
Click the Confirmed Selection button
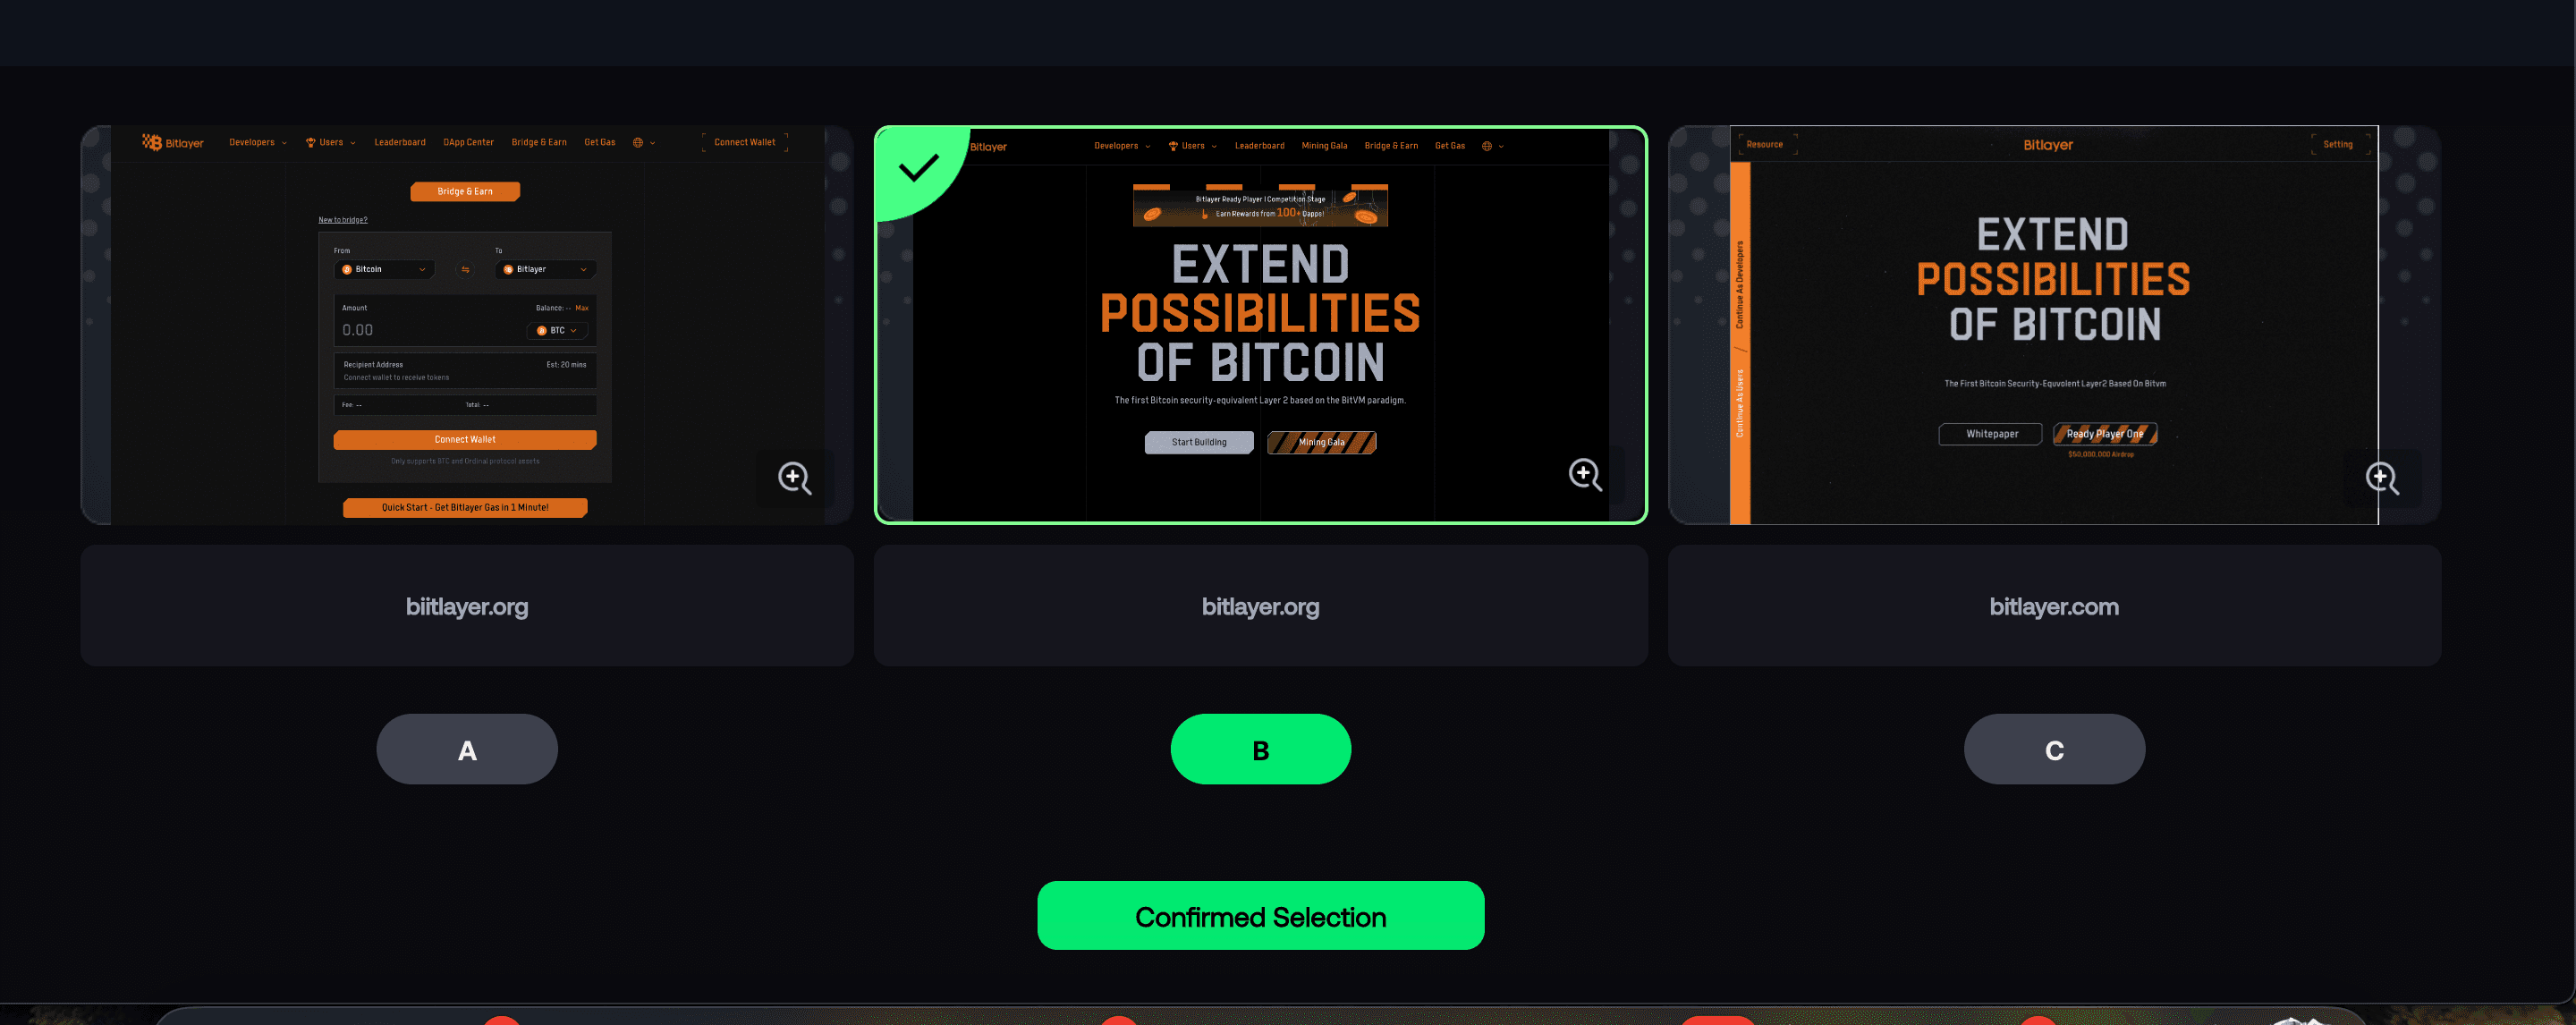(x=1260, y=916)
